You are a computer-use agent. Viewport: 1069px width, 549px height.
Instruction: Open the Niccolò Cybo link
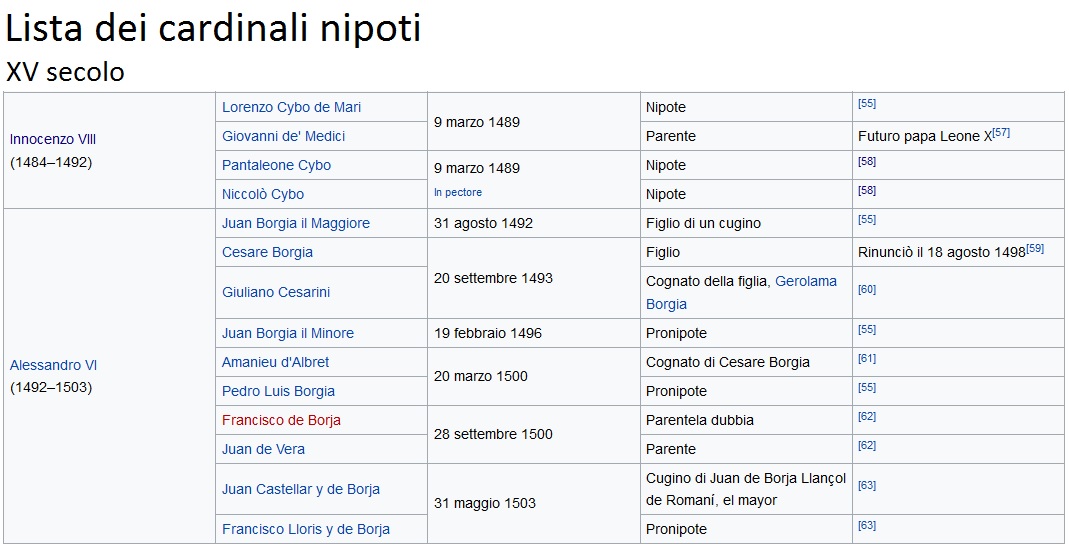(x=262, y=194)
